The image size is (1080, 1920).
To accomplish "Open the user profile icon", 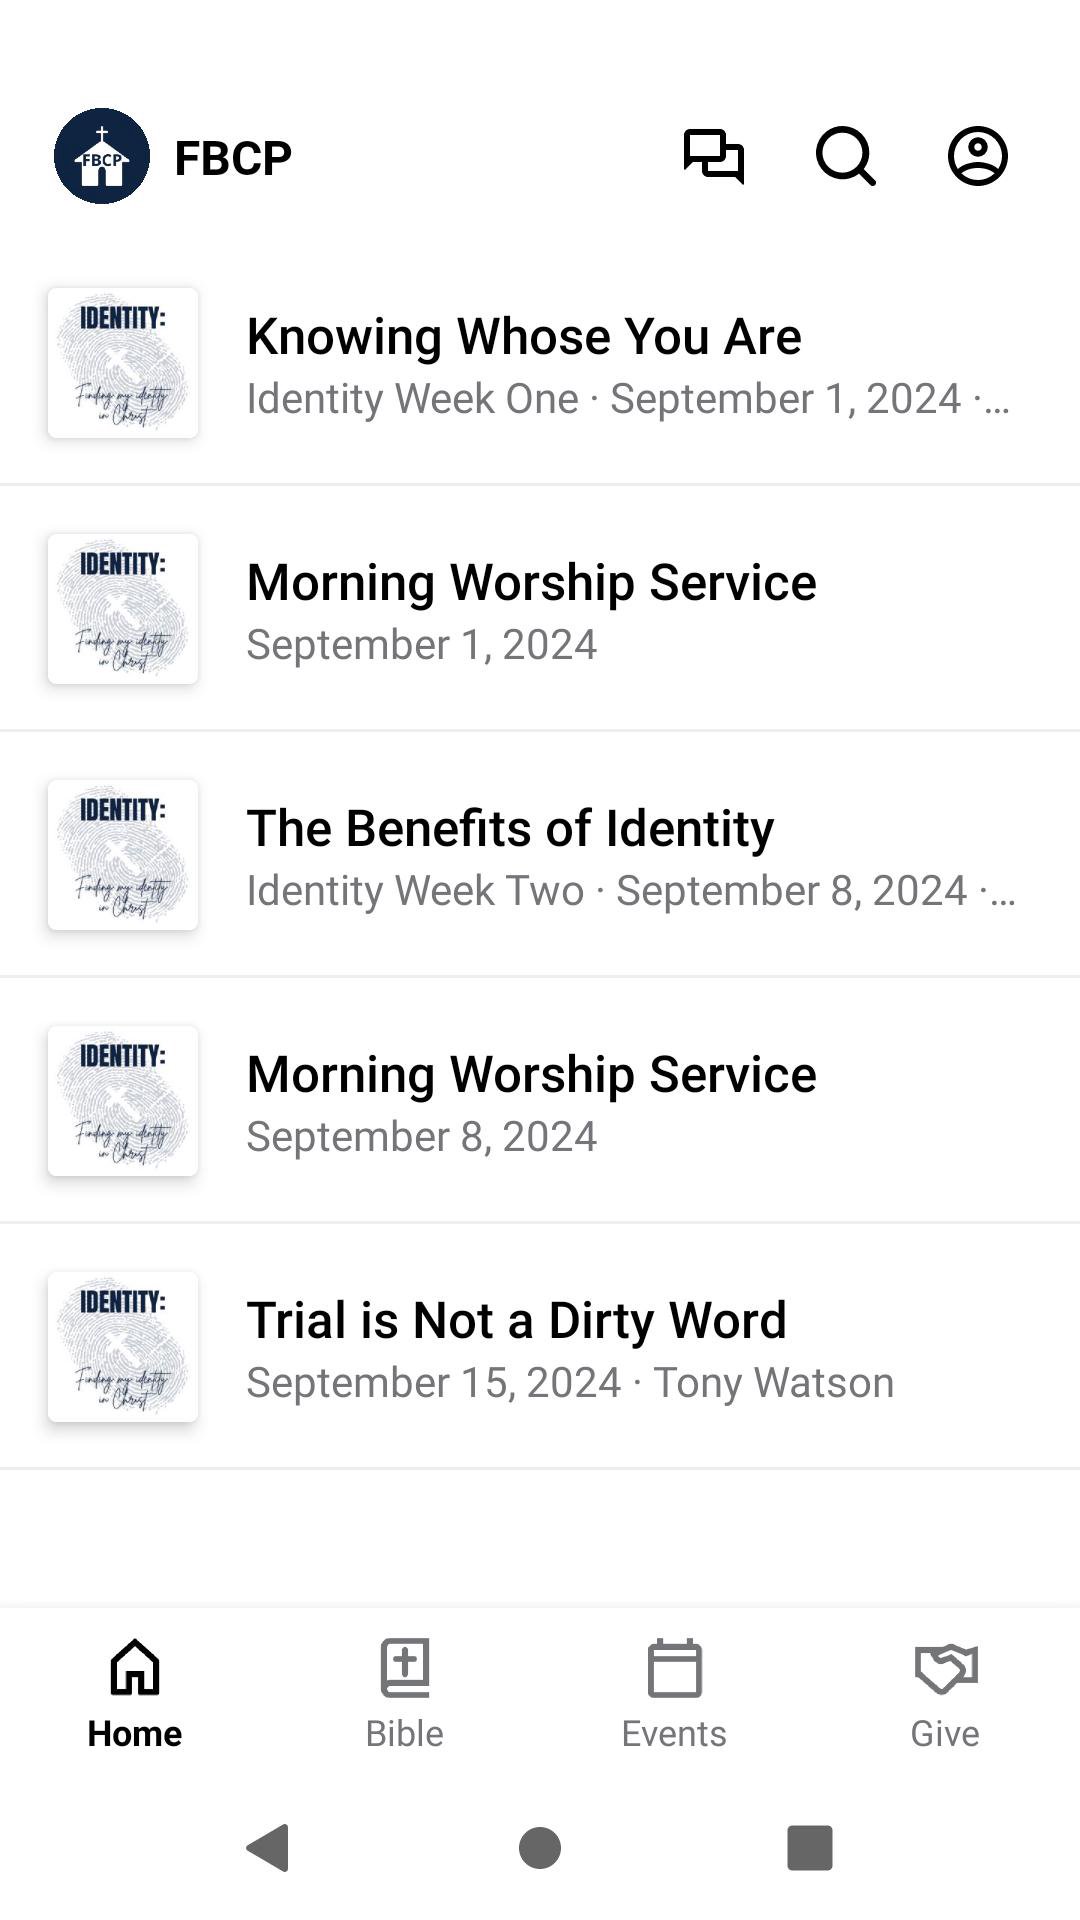I will pyautogui.click(x=977, y=157).
